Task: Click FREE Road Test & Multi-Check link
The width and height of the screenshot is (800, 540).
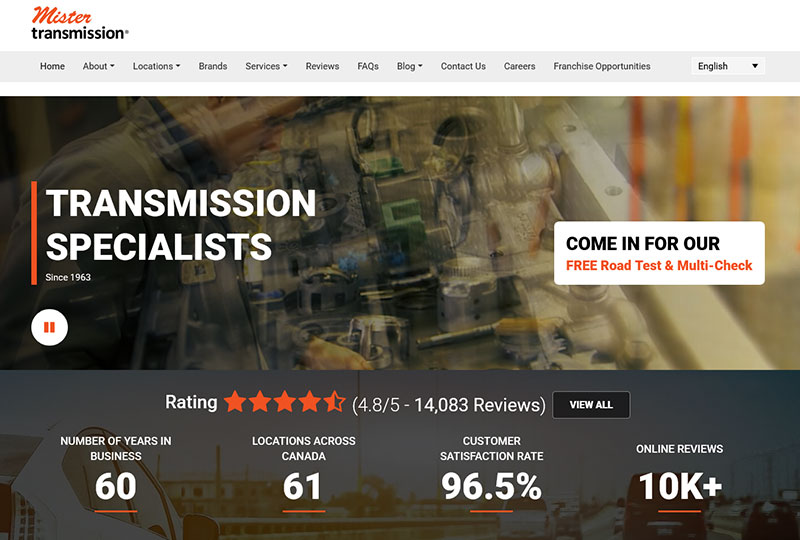Action: pos(658,266)
